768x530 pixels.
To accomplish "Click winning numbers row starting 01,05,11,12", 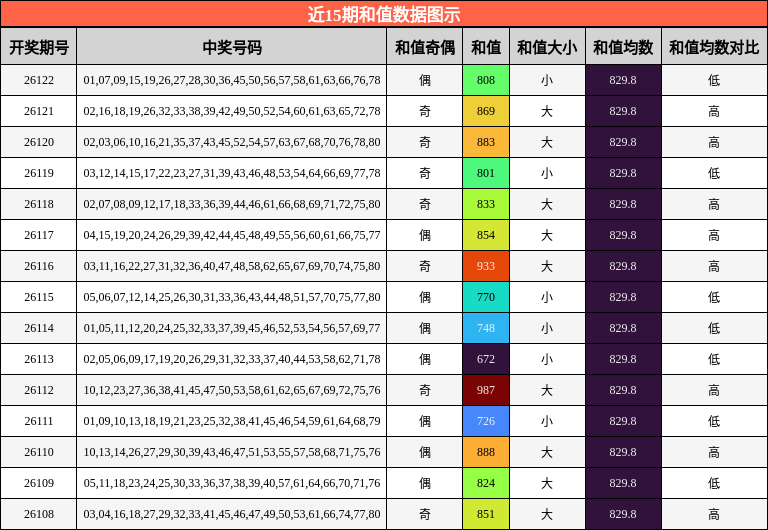I will click(x=232, y=328).
